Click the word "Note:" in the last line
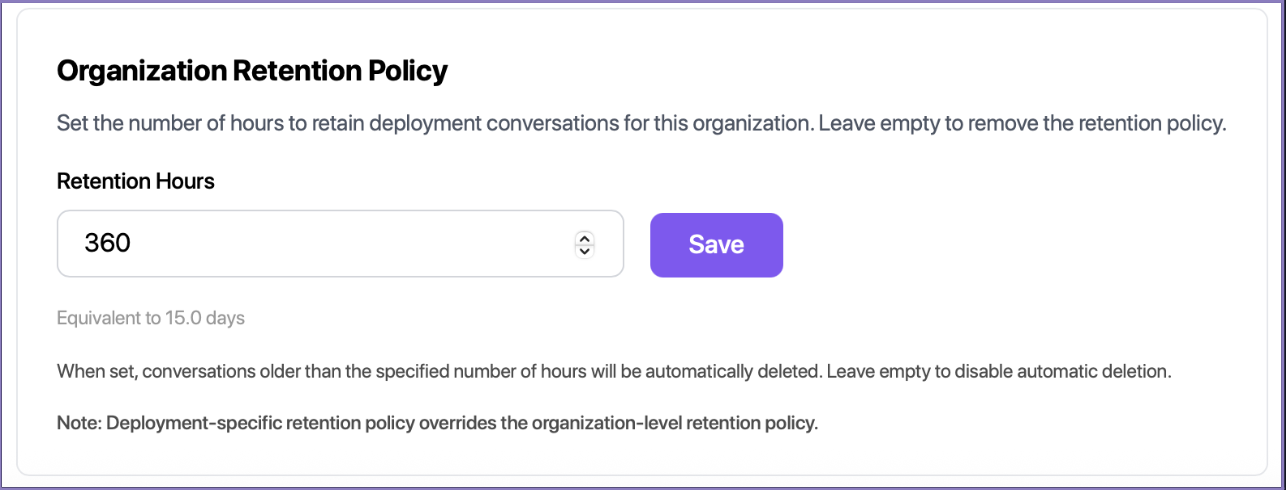 [79, 422]
